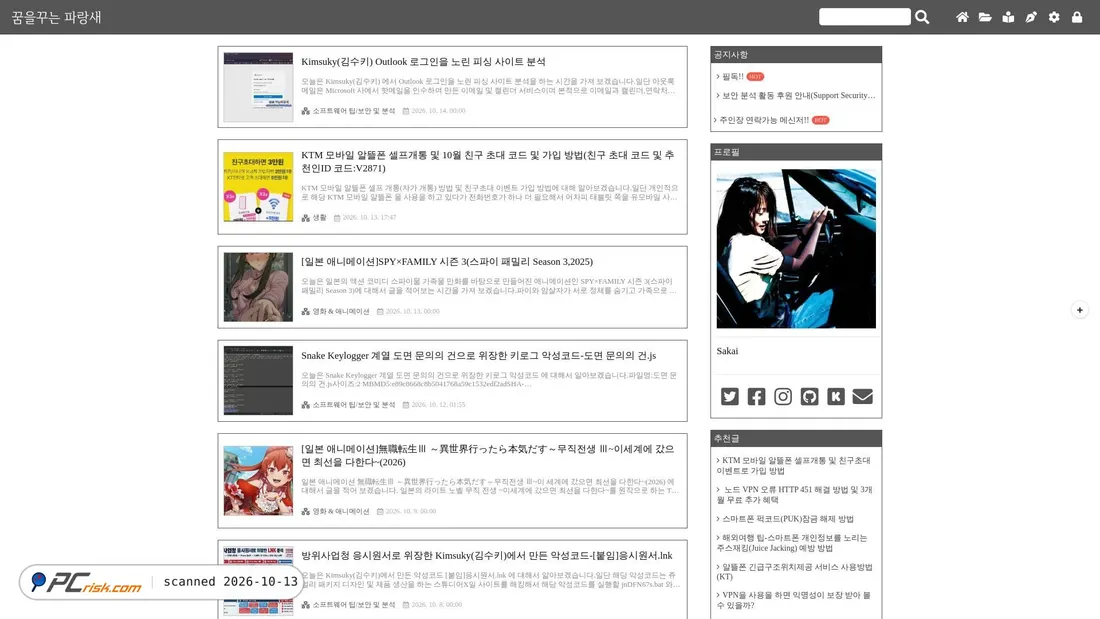Open the folder icon in top bar

pos(985,17)
